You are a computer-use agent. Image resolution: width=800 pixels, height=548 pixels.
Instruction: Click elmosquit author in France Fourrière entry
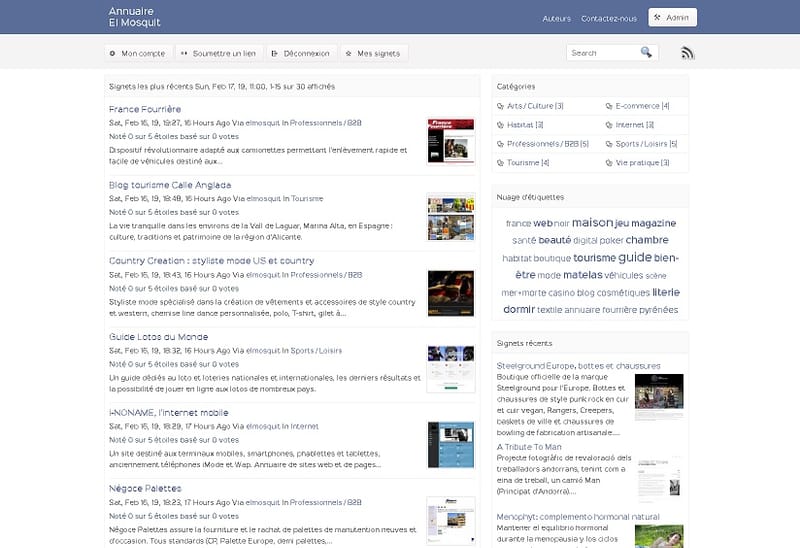click(x=263, y=123)
